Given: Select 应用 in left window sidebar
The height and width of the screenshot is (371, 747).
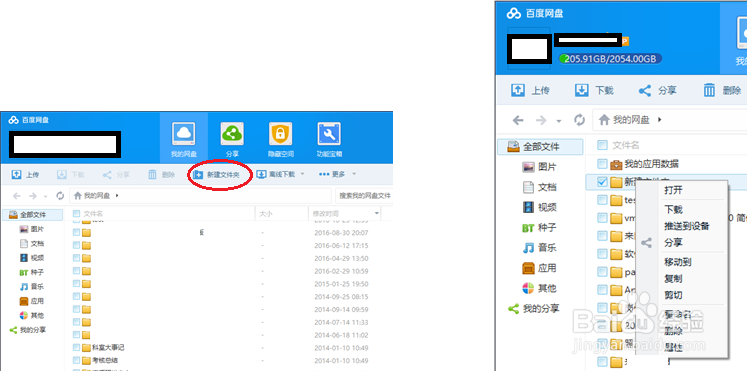Looking at the screenshot, I should (x=32, y=301).
